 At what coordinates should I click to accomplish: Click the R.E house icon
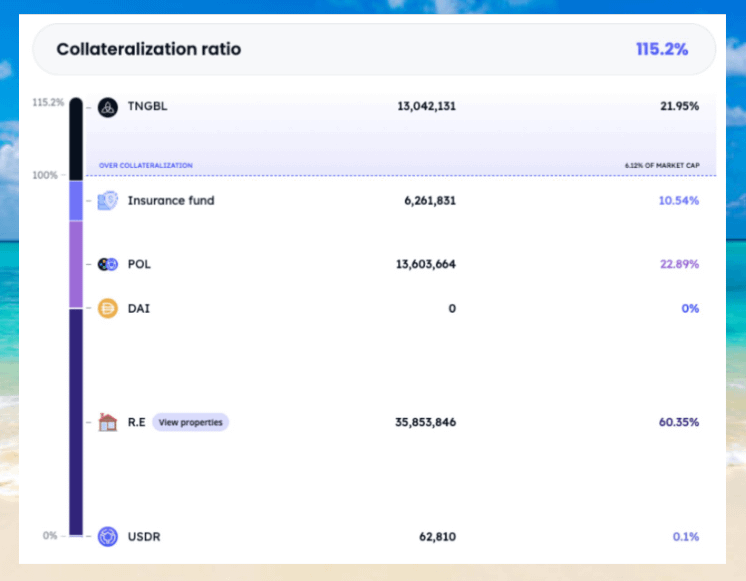(108, 422)
